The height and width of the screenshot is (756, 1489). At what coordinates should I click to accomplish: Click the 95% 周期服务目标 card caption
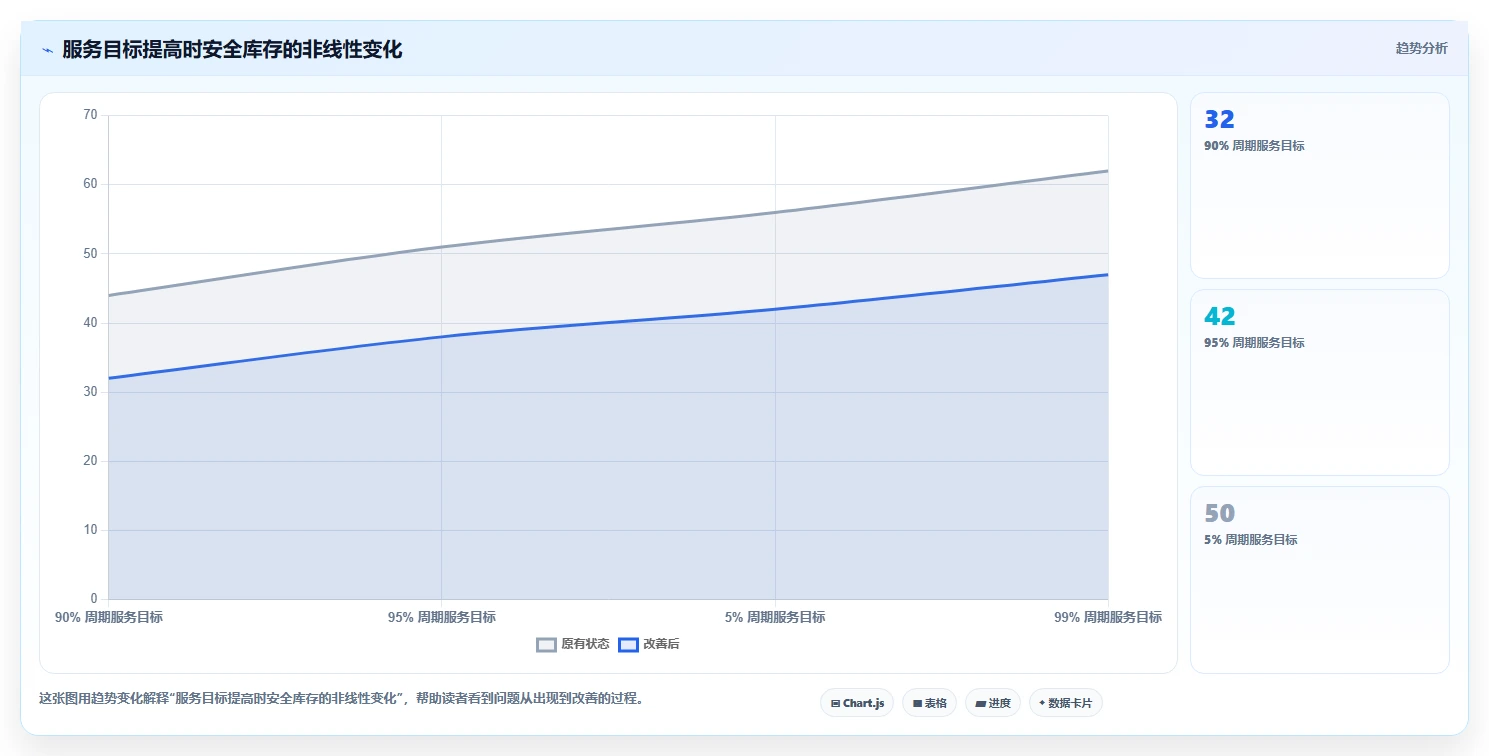pos(1254,343)
